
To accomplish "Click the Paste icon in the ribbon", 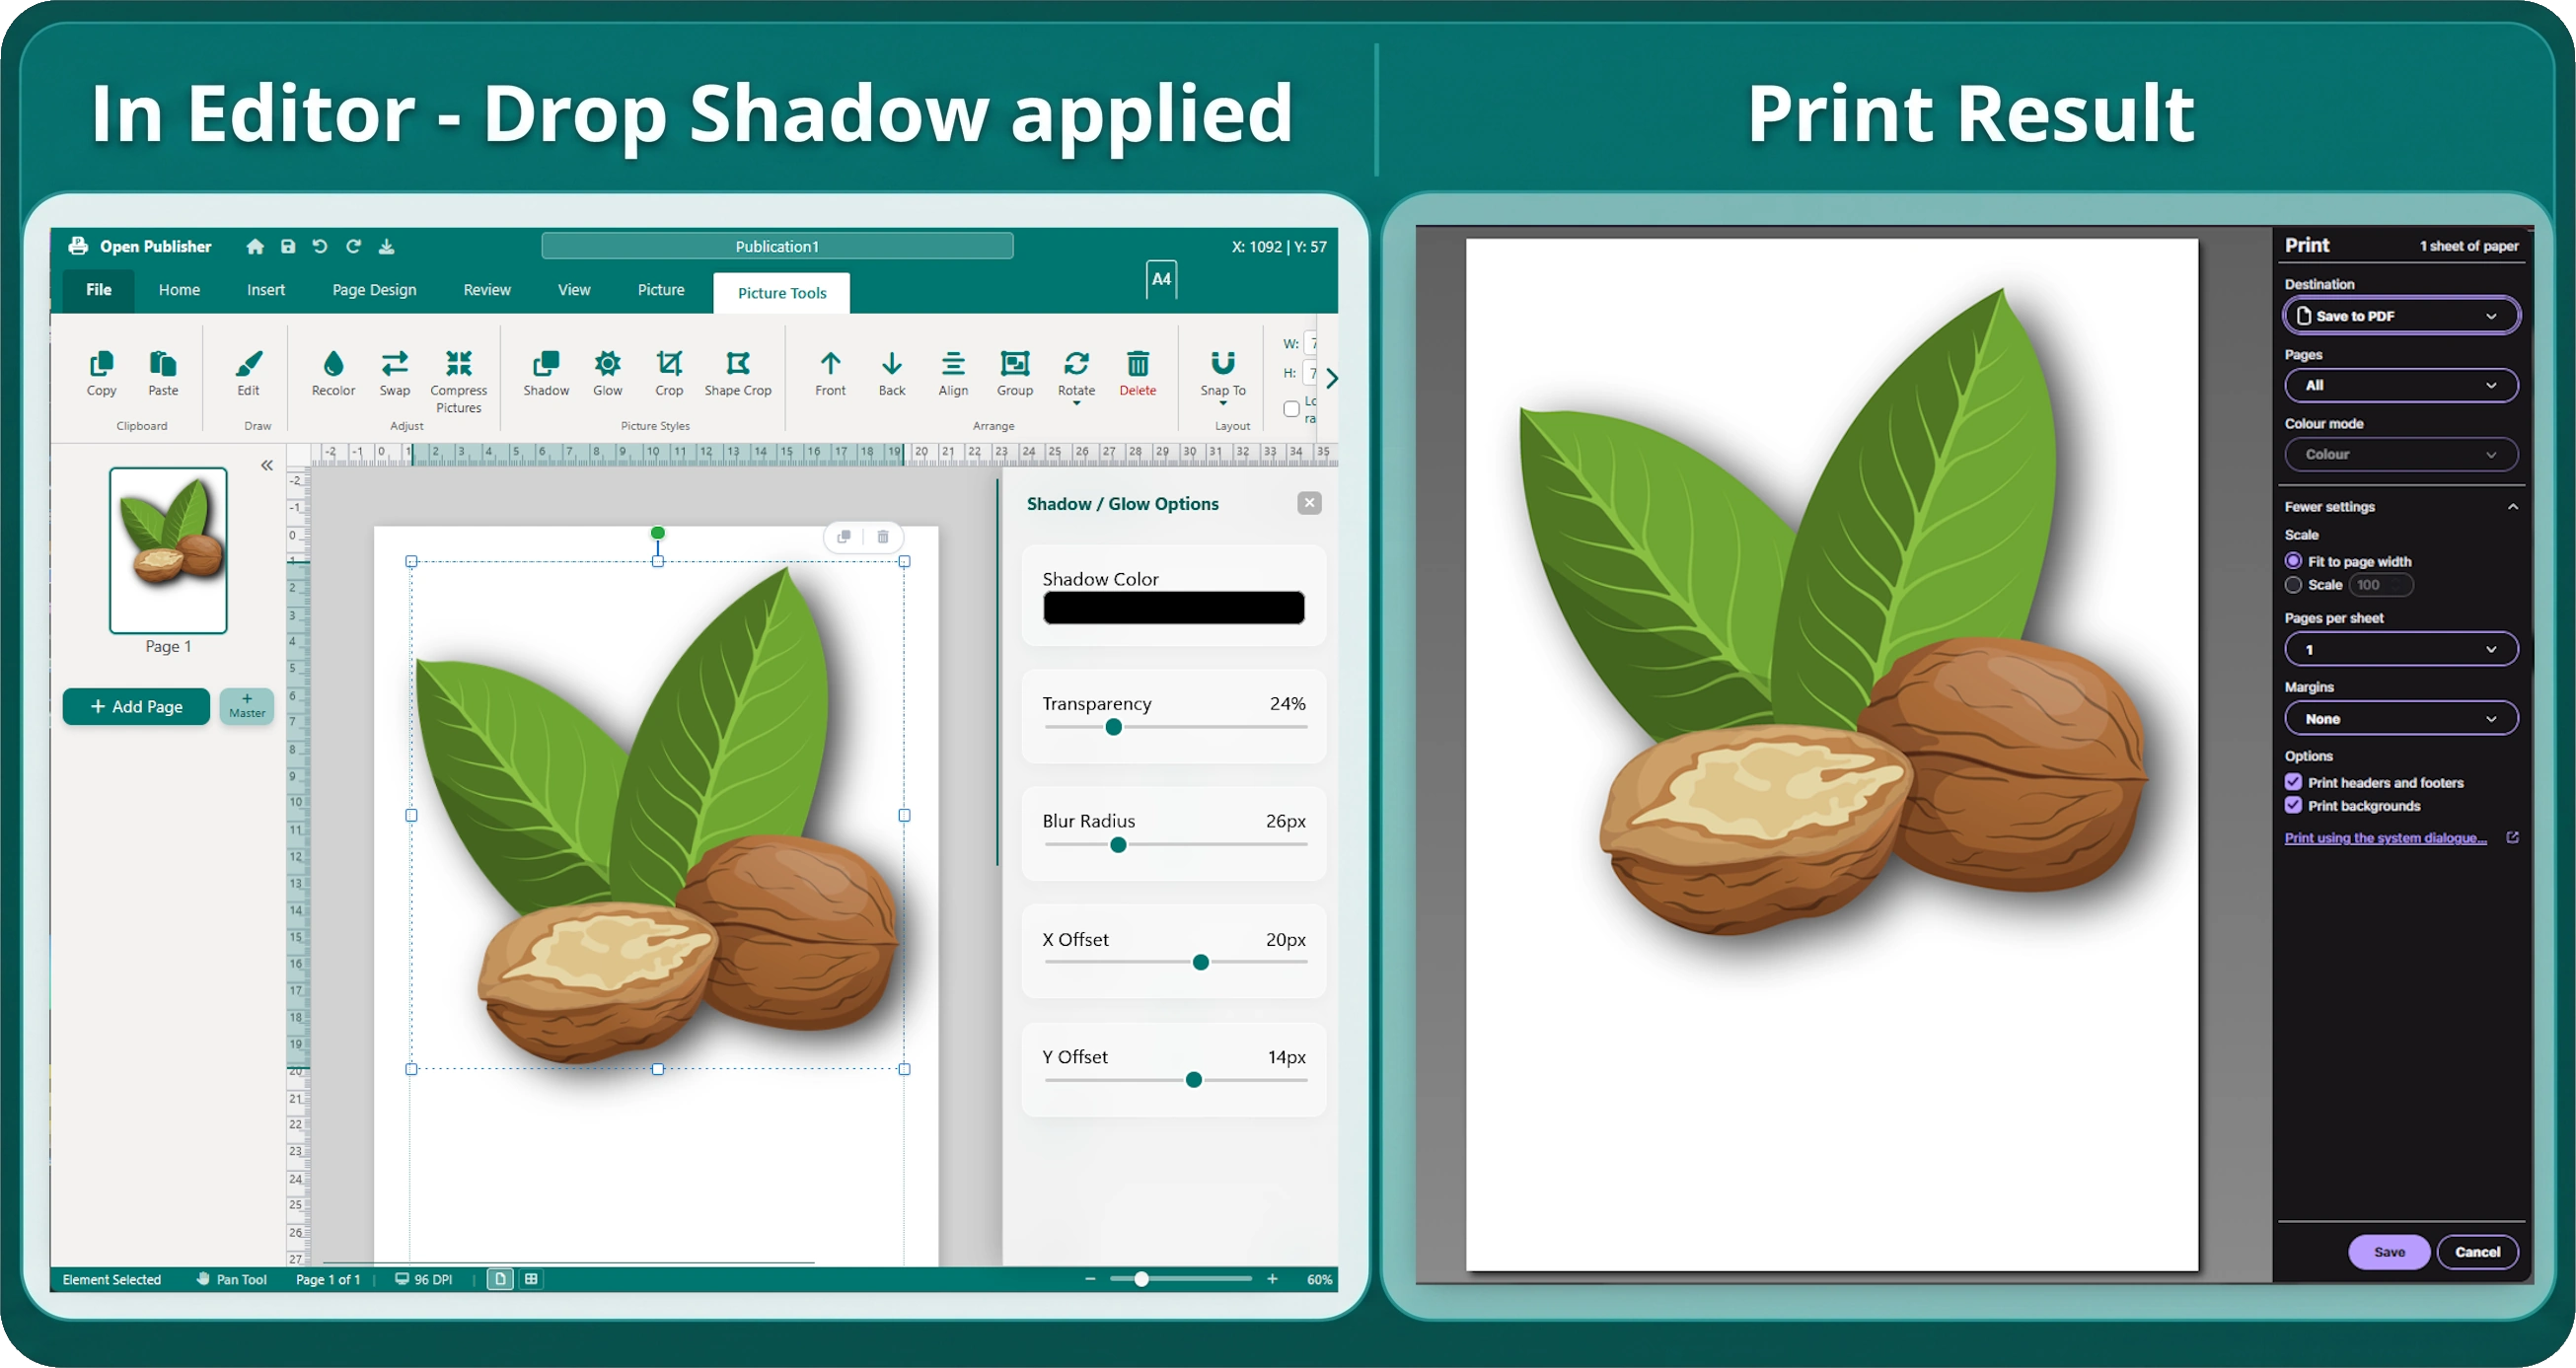I will click(163, 363).
